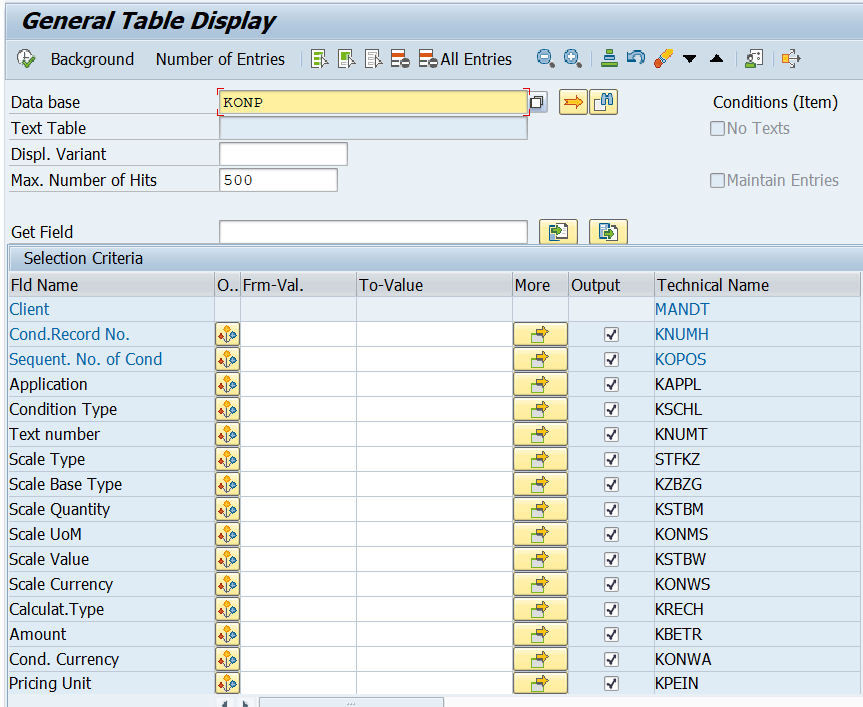The width and height of the screenshot is (863, 707).
Task: Click the Technical Name column header
Action: coord(757,285)
